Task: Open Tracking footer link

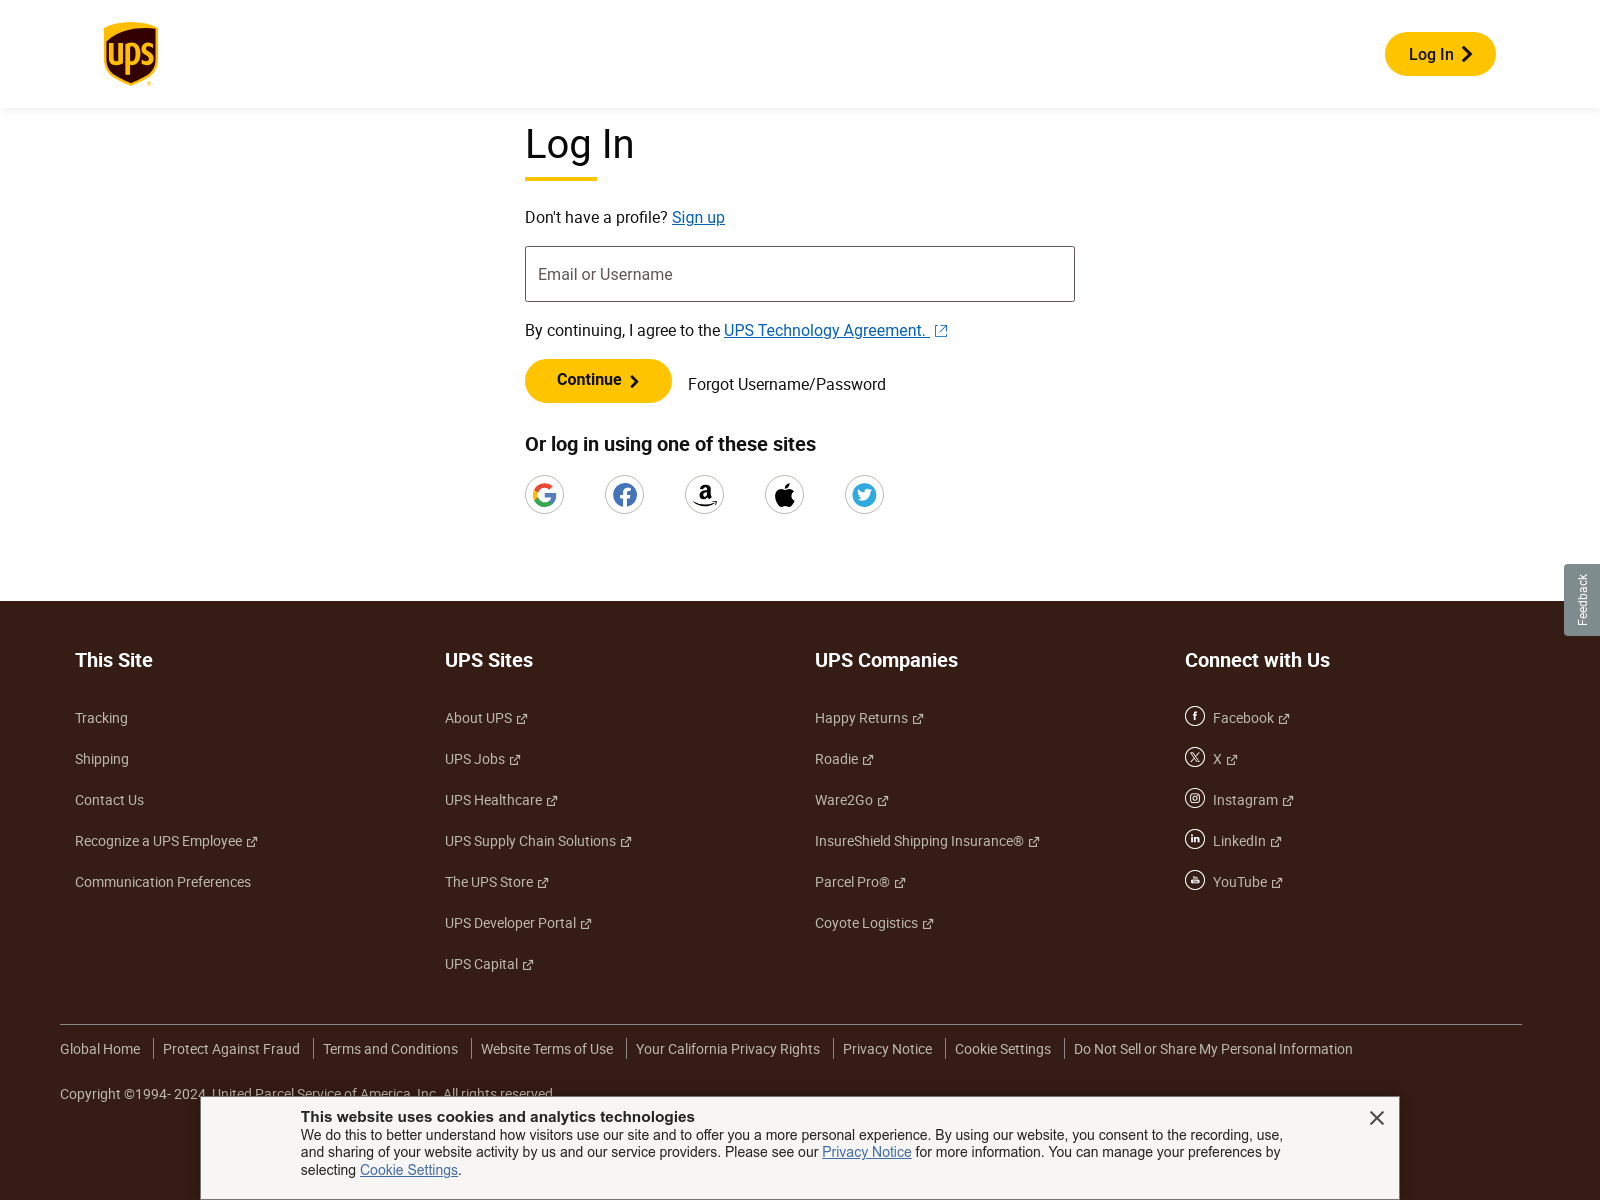Action: point(101,718)
